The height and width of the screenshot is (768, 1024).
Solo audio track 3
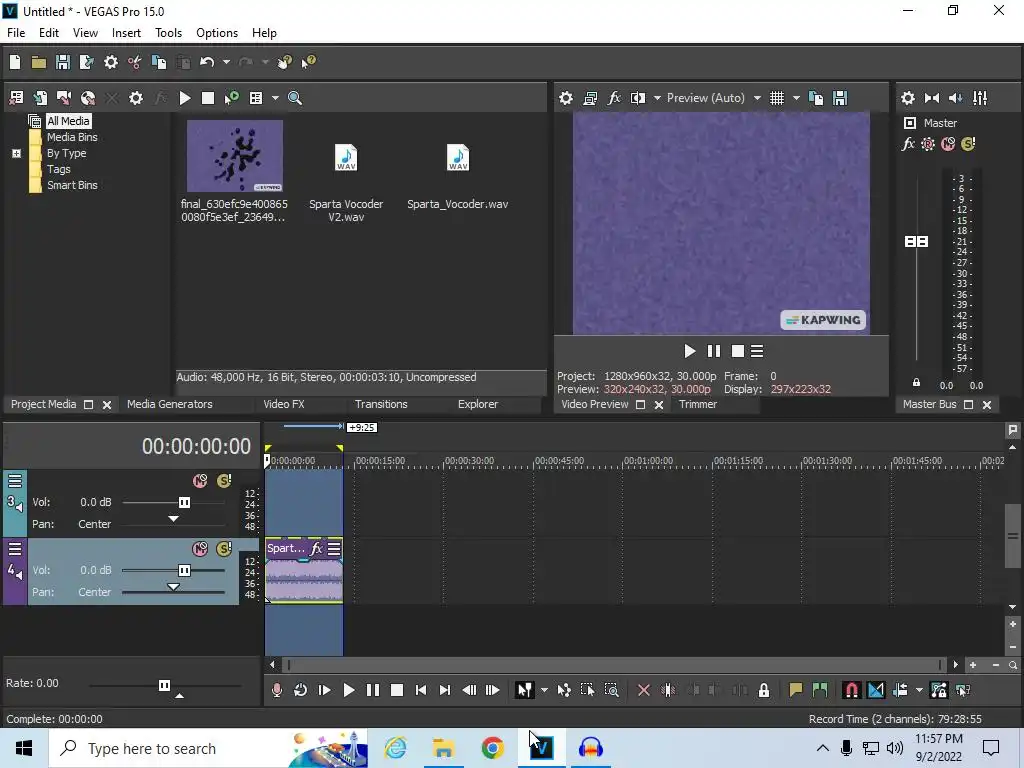[224, 481]
